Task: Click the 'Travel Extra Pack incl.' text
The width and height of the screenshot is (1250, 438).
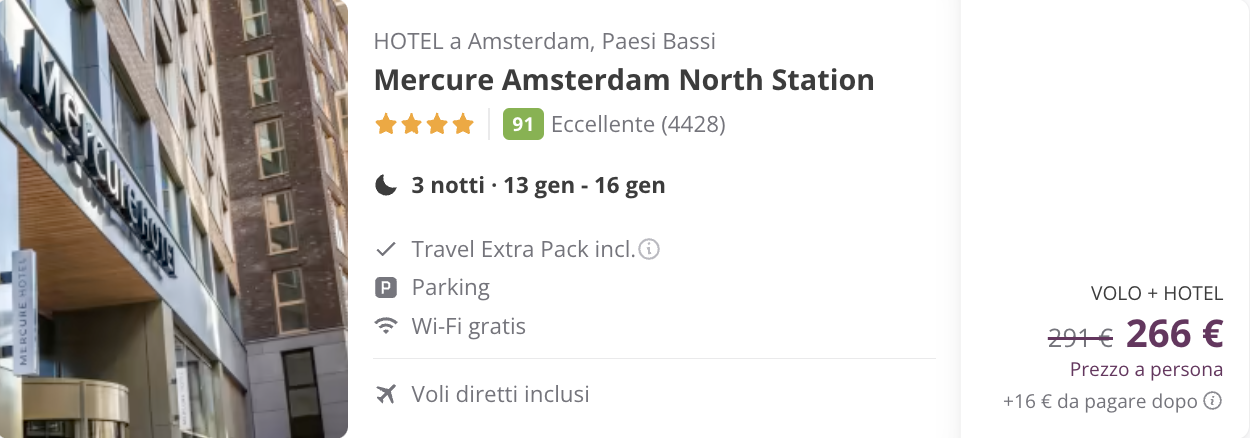Action: (x=523, y=249)
